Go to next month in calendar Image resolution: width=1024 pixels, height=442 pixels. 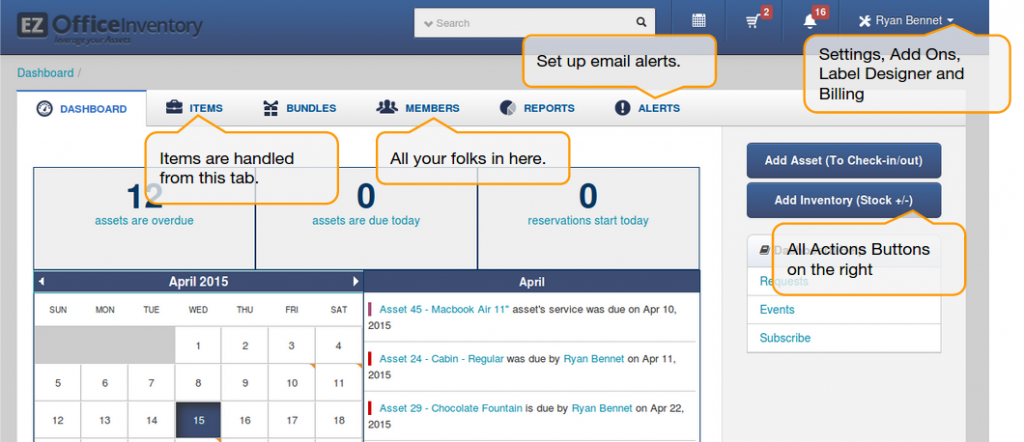pyautogui.click(x=355, y=282)
